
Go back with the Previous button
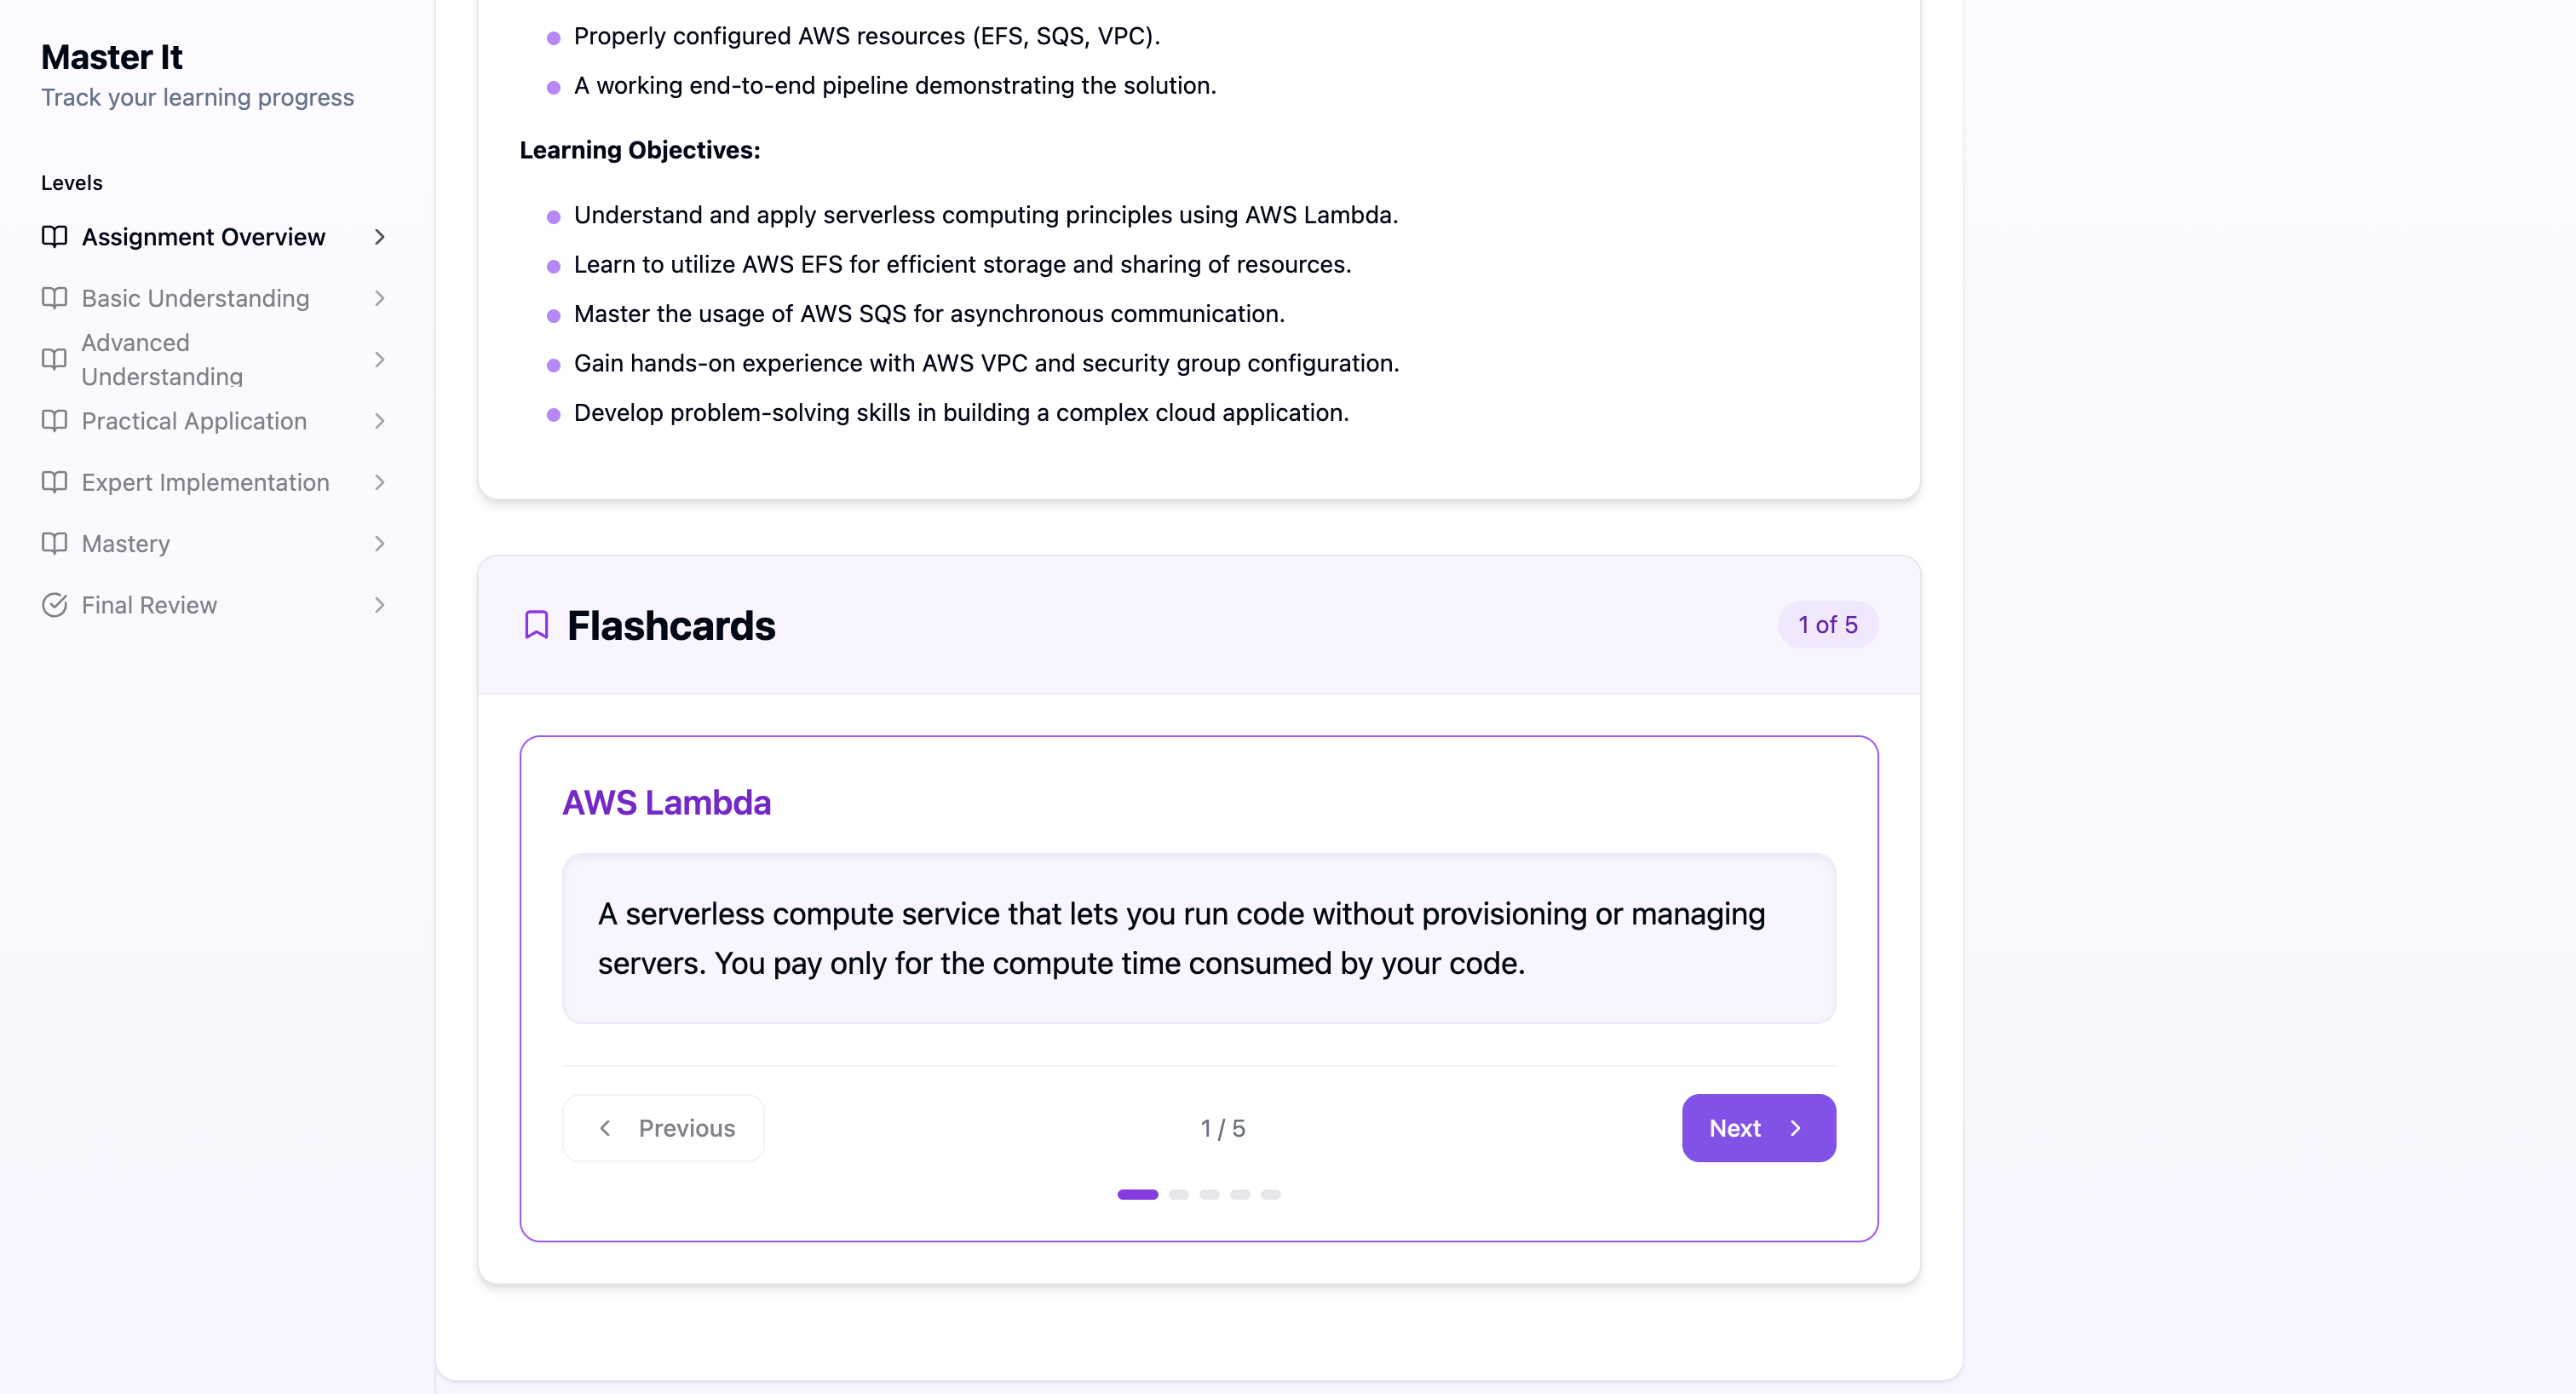click(663, 1128)
